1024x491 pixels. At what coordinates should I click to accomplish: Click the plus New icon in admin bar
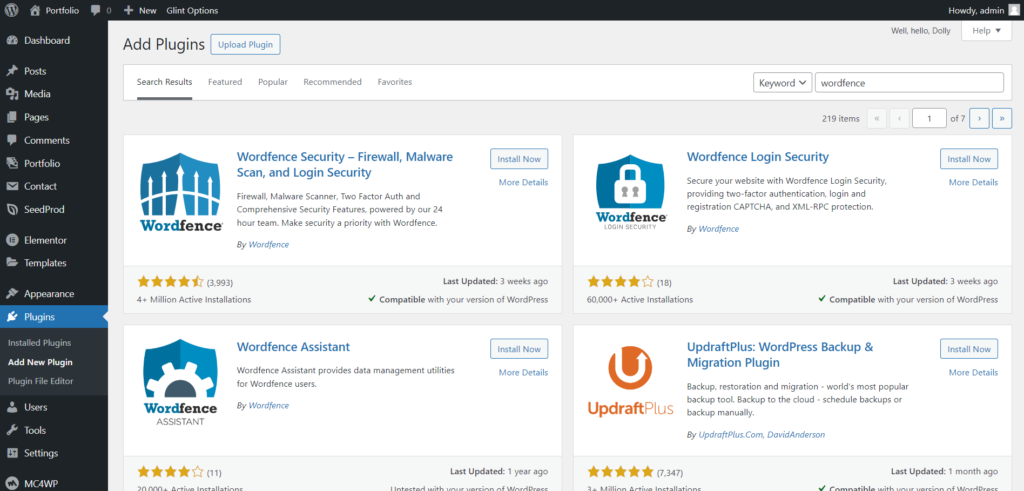click(129, 10)
